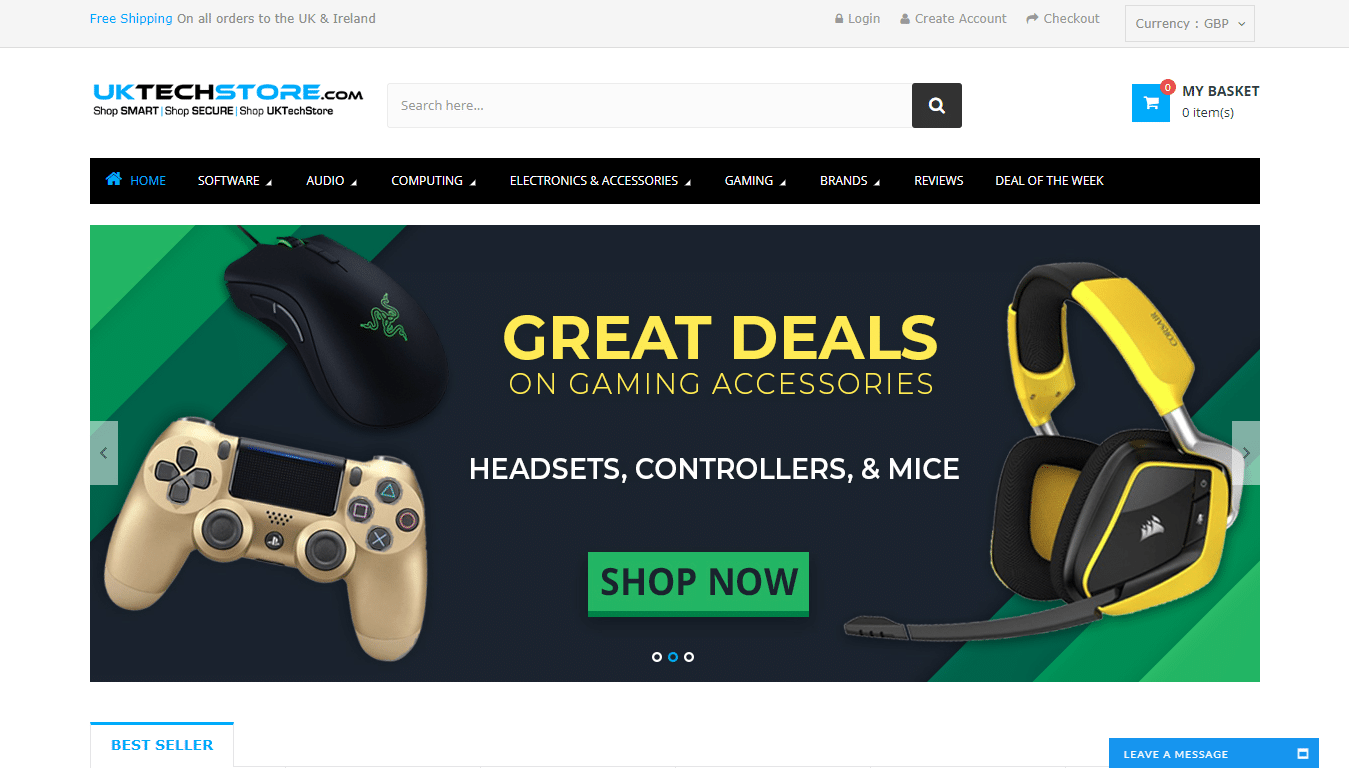Viewport: 1349px width, 768px height.
Task: Open the blue shopping cart icon
Action: [x=1151, y=103]
